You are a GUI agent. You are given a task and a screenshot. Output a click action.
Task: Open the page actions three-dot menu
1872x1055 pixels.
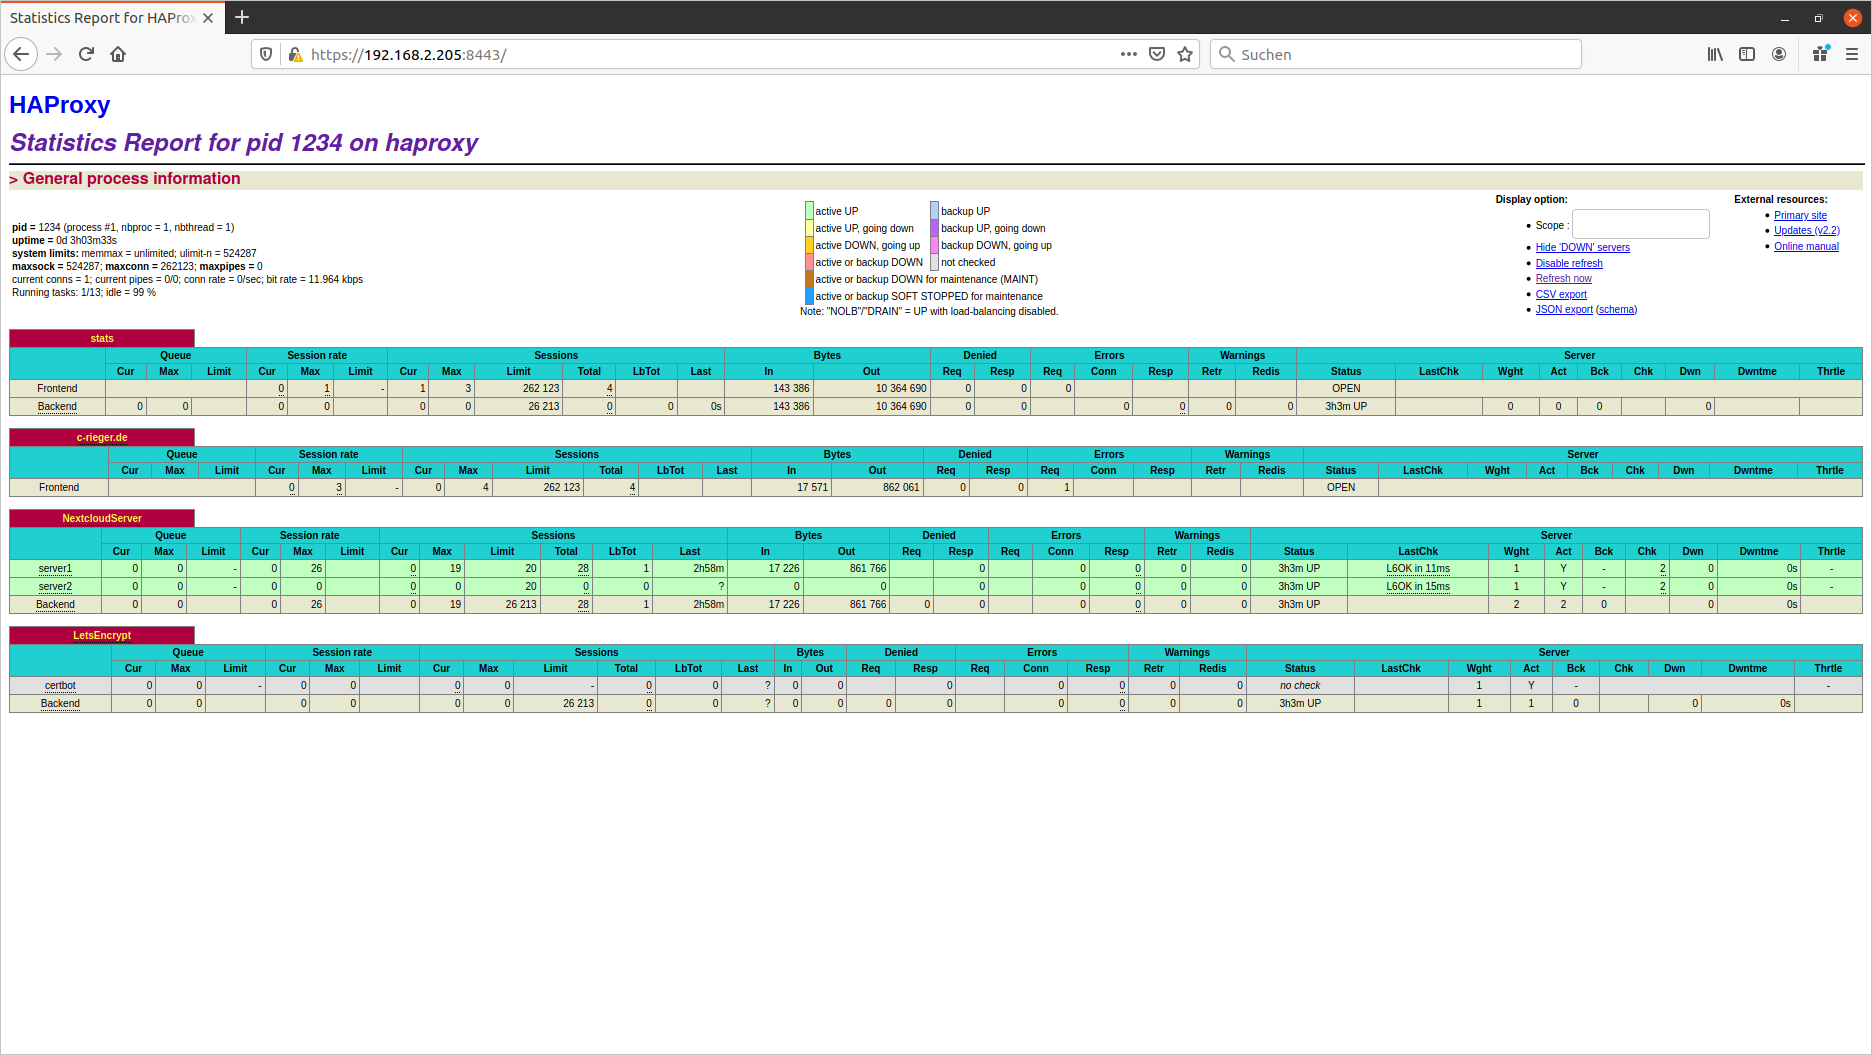(x=1129, y=54)
